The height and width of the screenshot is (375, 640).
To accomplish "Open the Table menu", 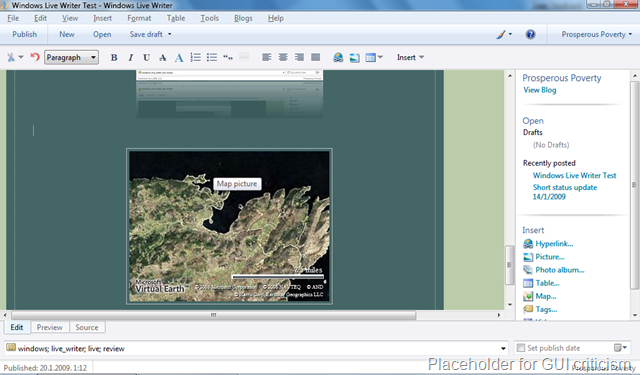I will [x=176, y=18].
